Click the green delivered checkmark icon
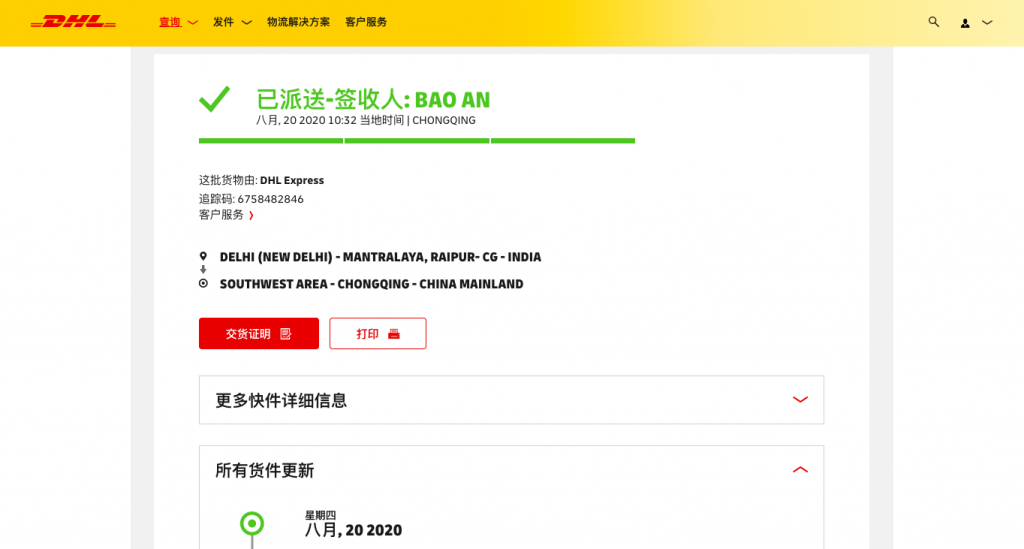The width and height of the screenshot is (1024, 549). (215, 99)
